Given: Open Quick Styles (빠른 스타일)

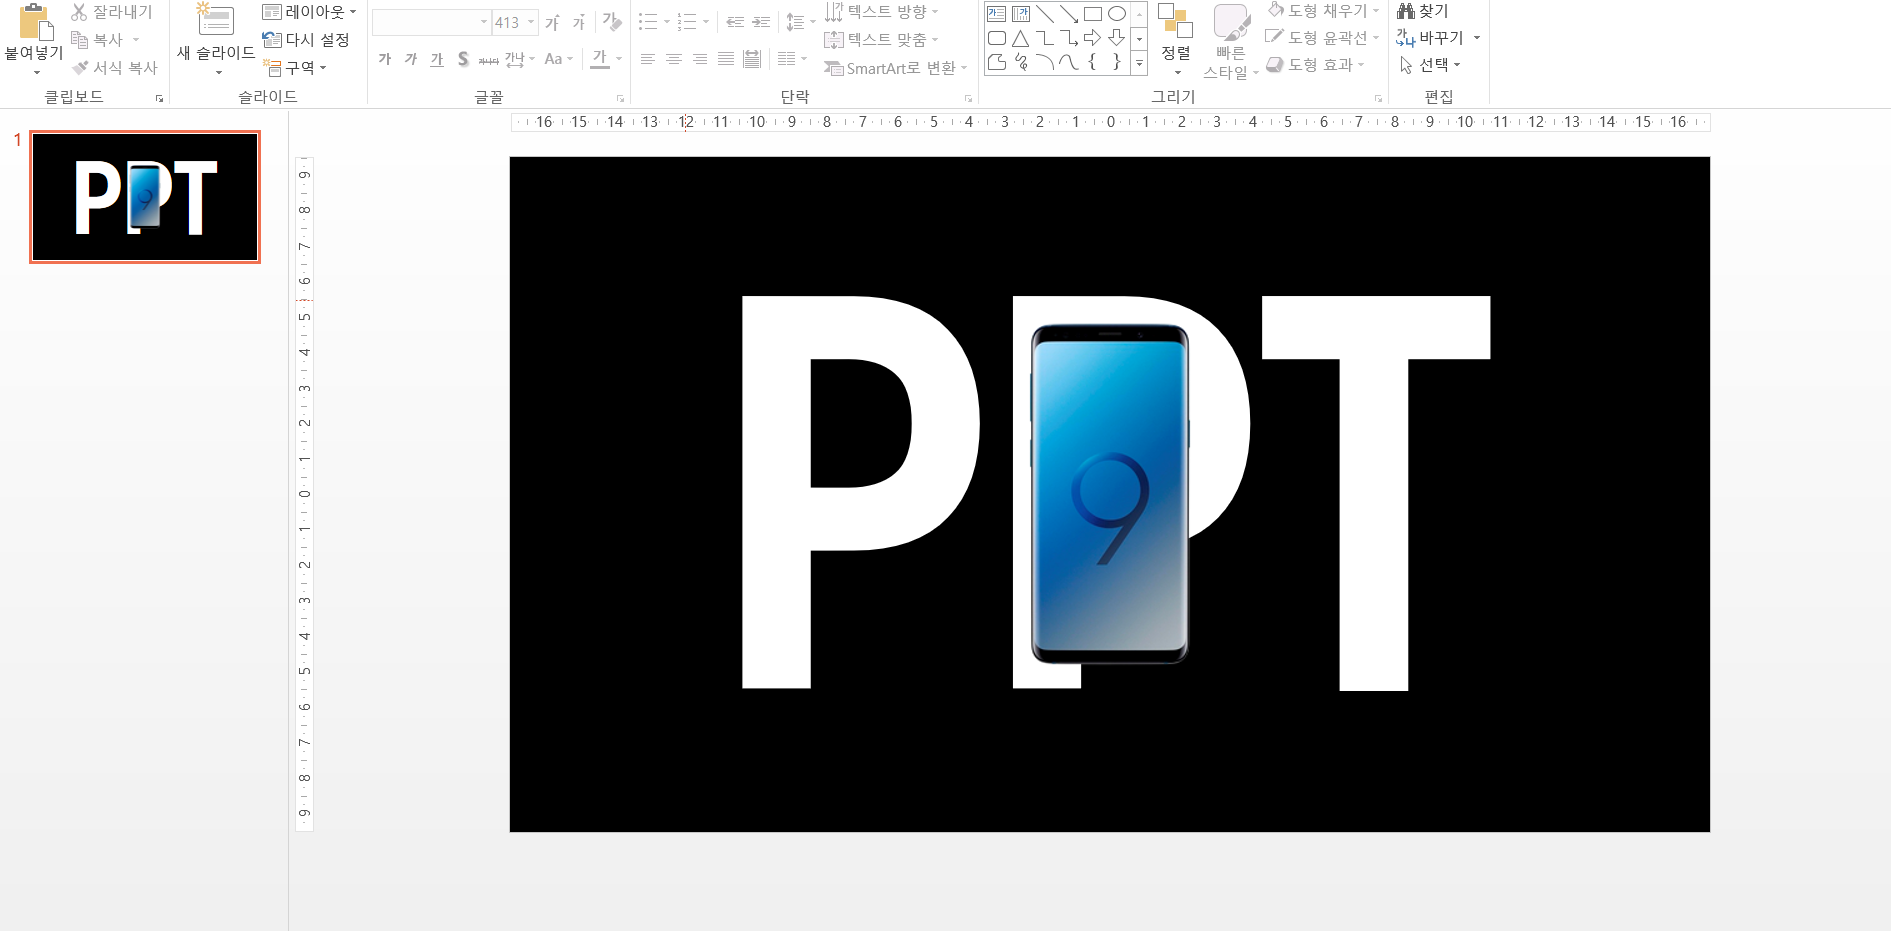Looking at the screenshot, I should click(x=1230, y=42).
